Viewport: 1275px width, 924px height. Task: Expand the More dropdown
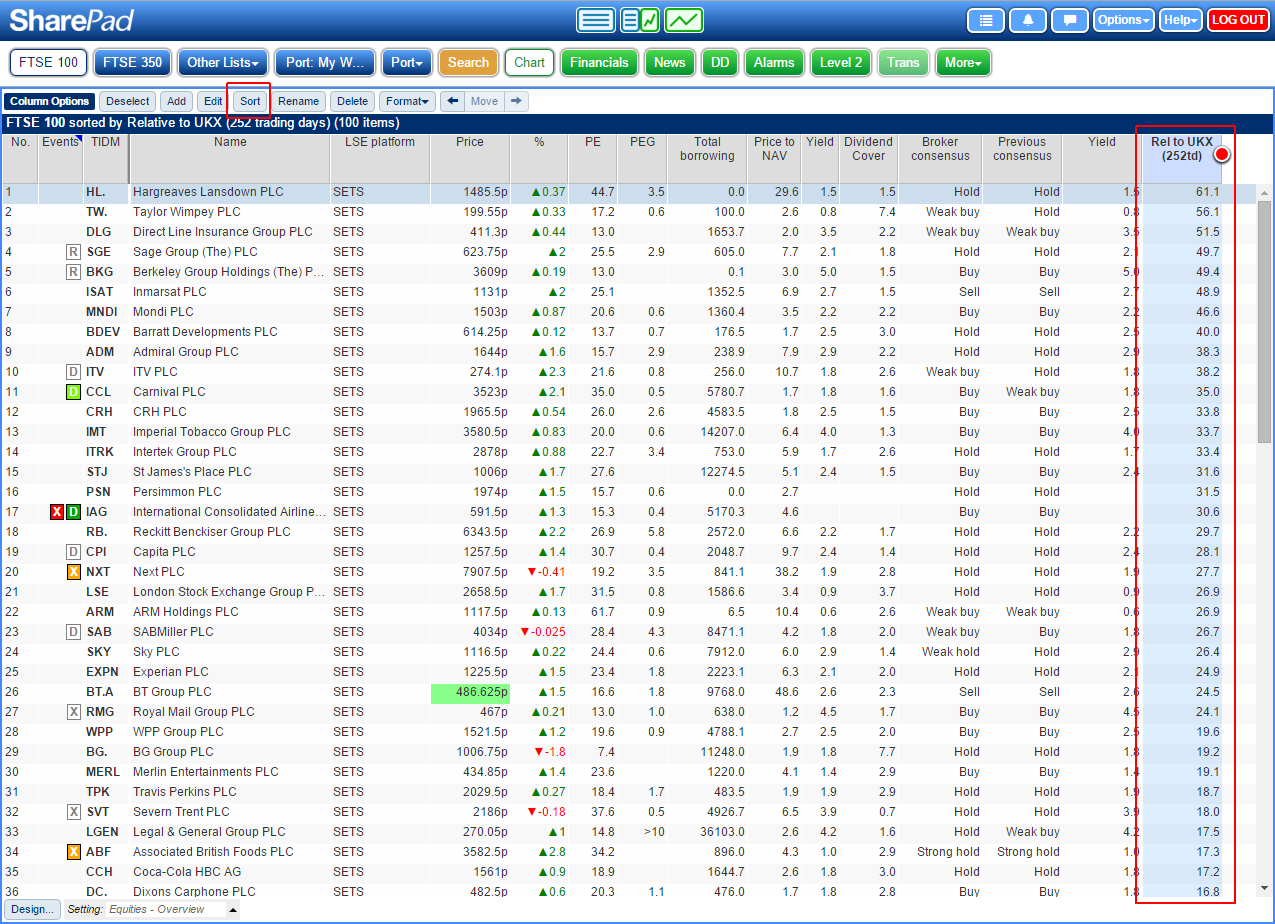(x=963, y=62)
